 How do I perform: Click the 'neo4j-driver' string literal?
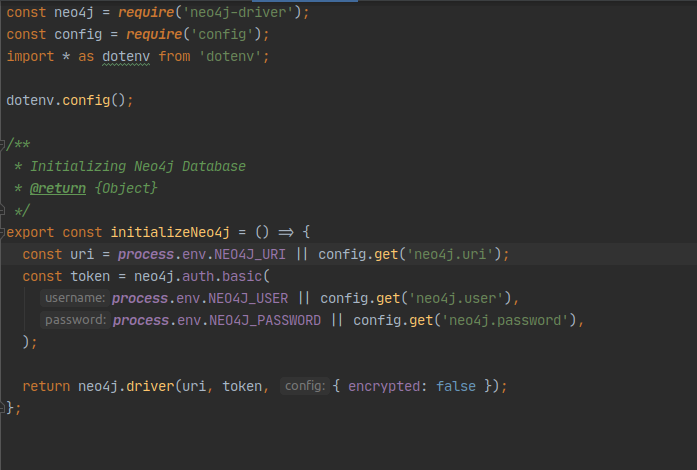pos(238,12)
